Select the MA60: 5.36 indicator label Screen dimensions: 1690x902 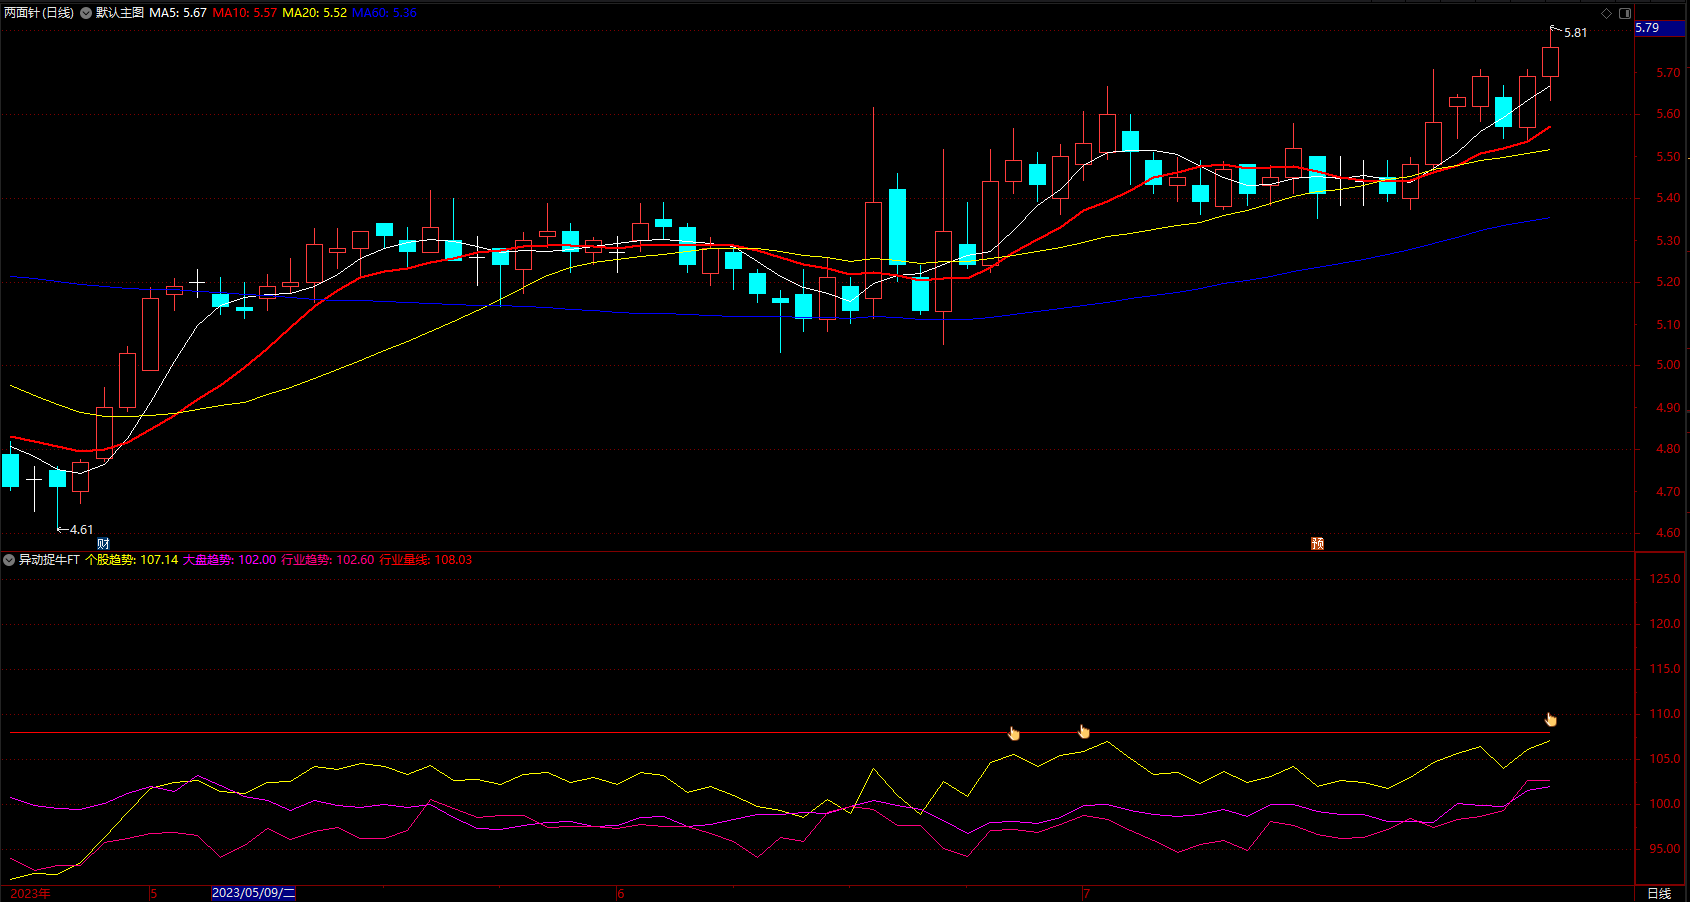[384, 13]
